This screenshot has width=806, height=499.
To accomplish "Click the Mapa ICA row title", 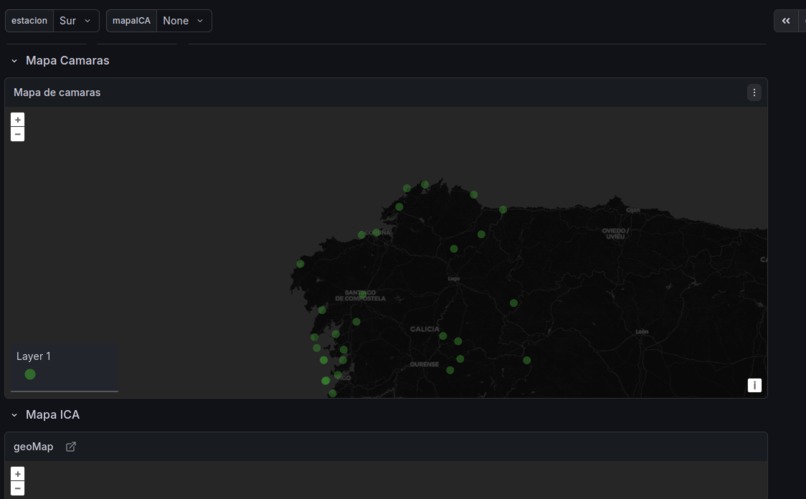I will (x=52, y=415).
